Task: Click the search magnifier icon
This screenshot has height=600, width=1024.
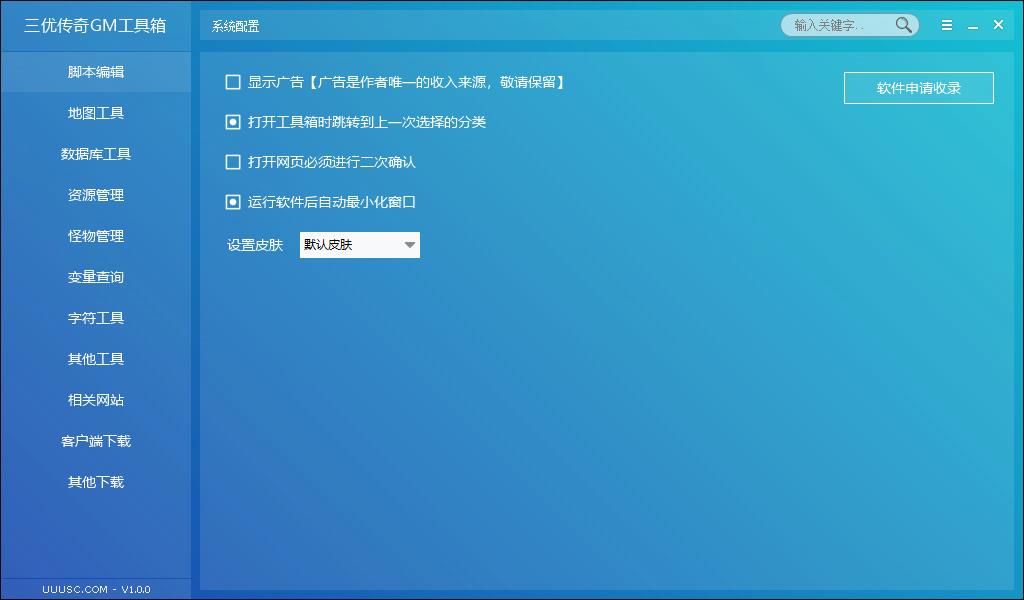Action: (904, 25)
